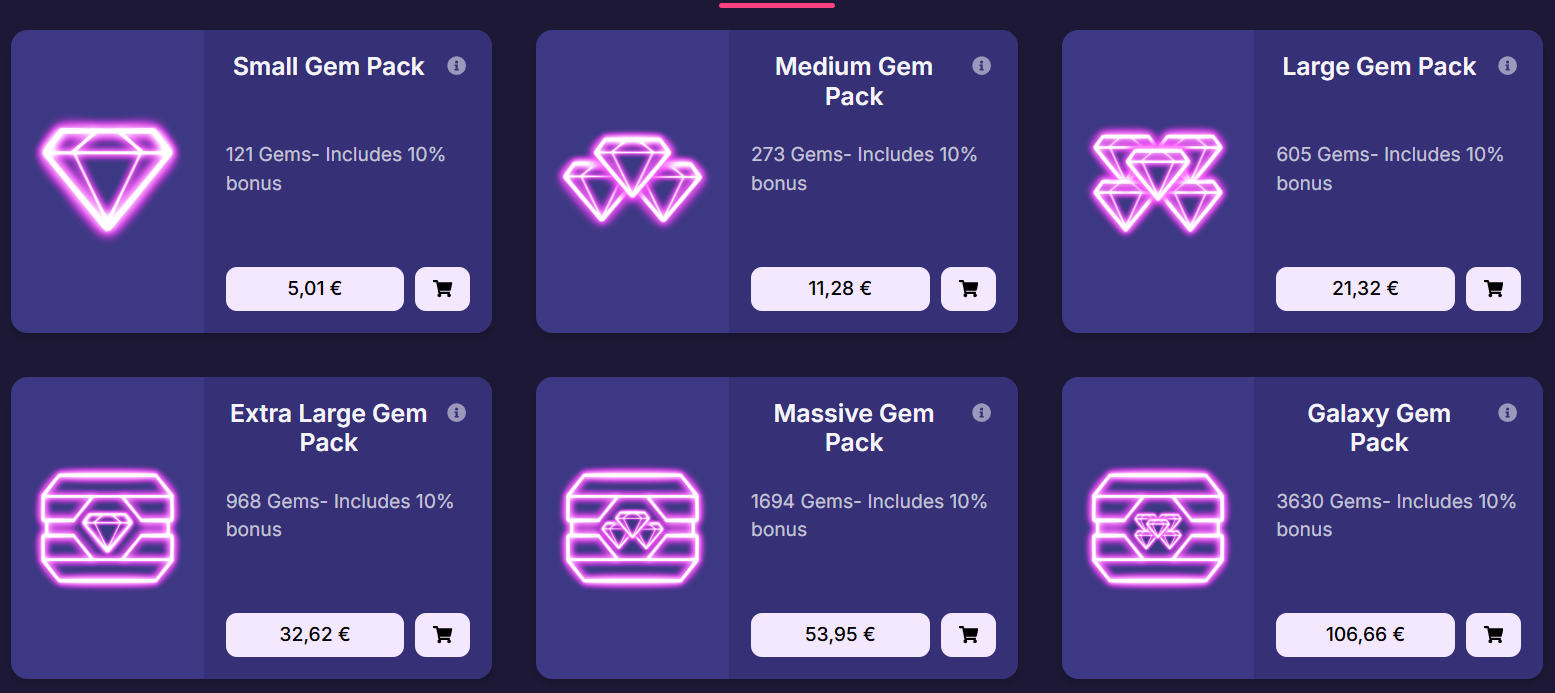Add Massive Gem Pack to cart
Viewport: 1555px width, 693px height.
968,635
